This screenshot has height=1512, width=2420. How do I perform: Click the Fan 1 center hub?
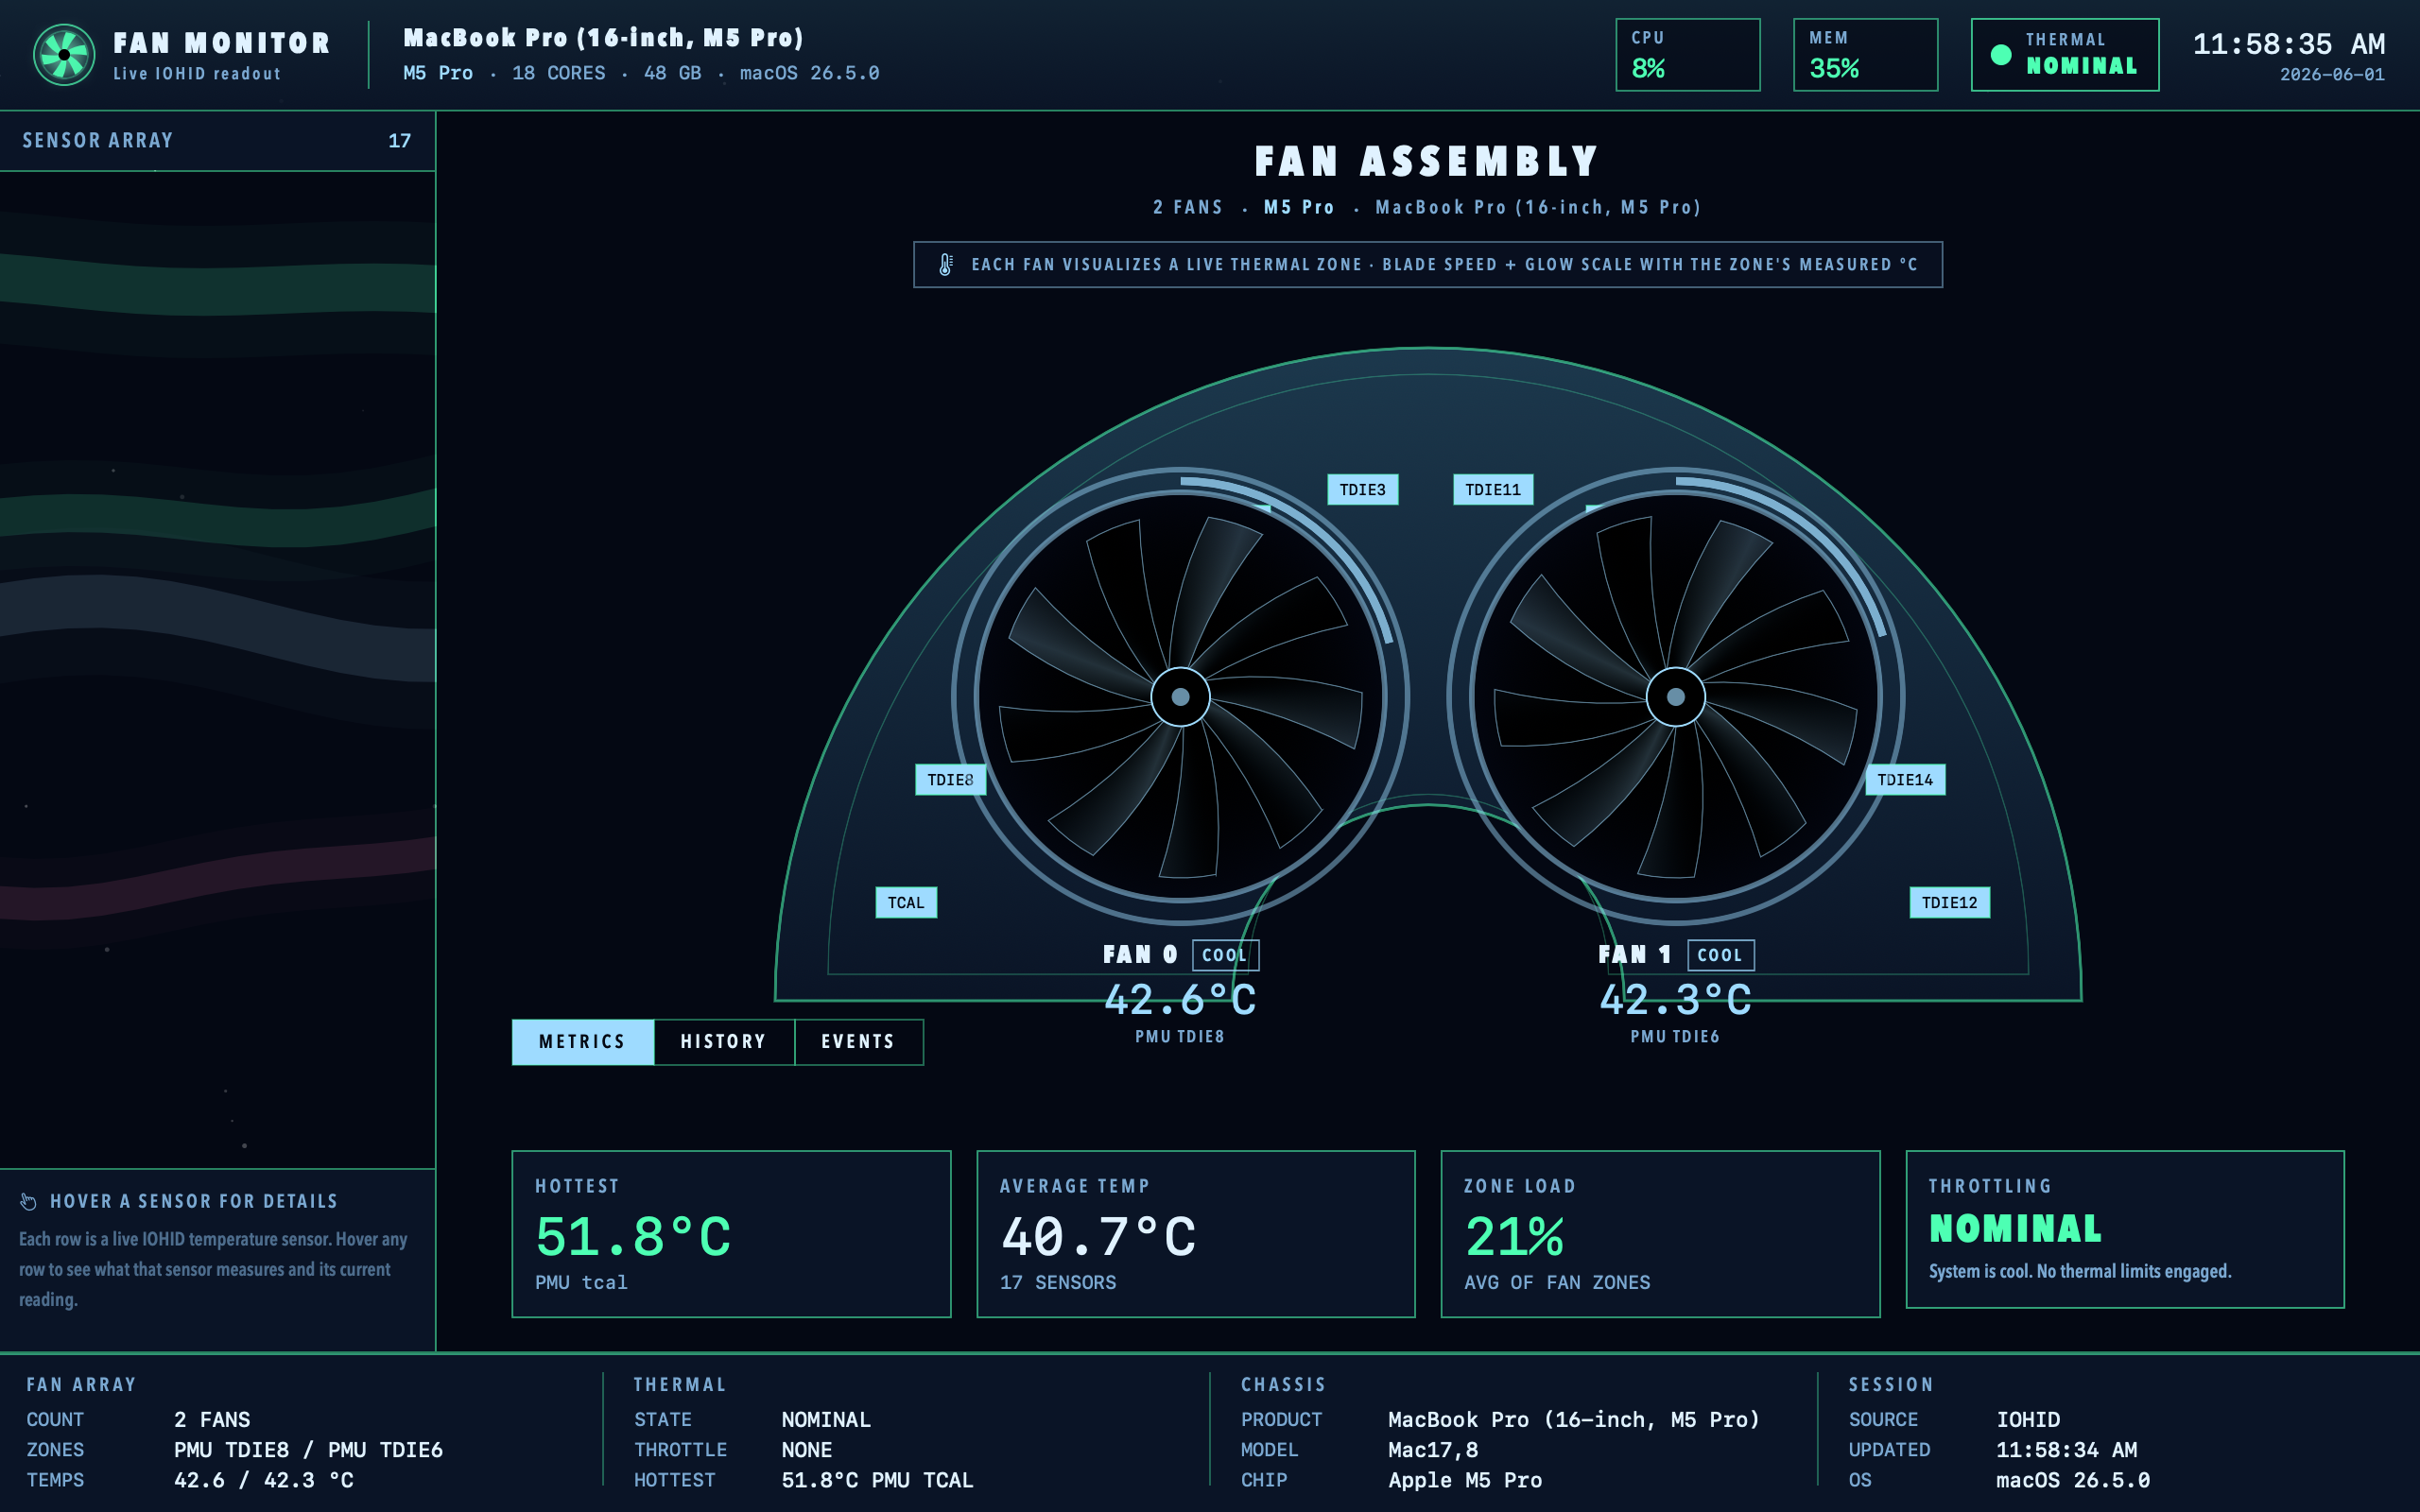tap(1676, 696)
